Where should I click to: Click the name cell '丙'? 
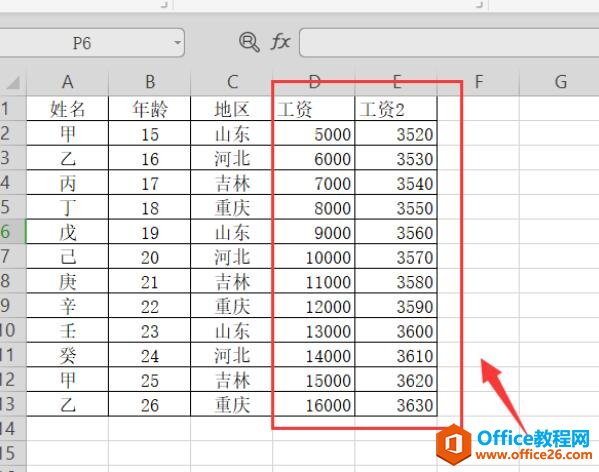tap(68, 183)
